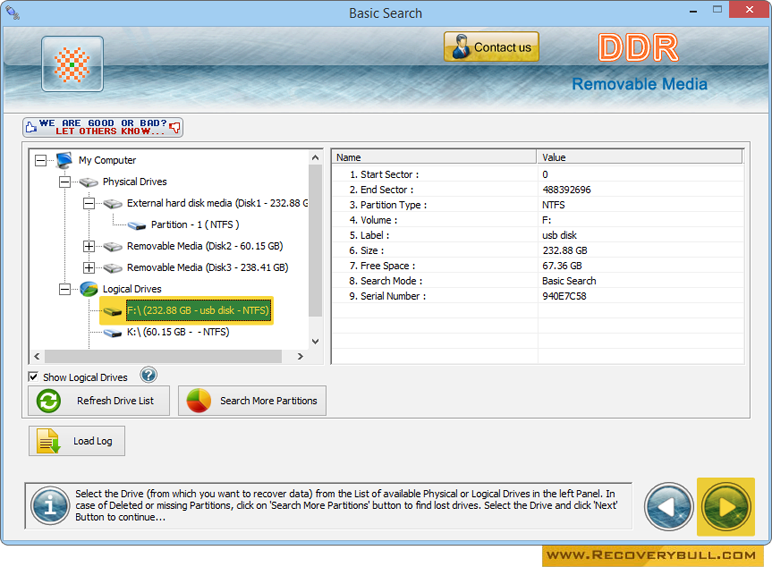This screenshot has height=567, width=772.
Task: Click the Back arrow button
Action: [669, 506]
